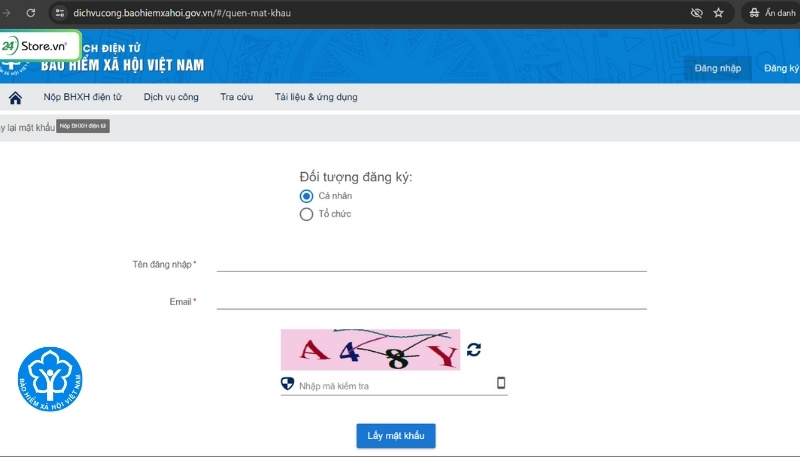The height and width of the screenshot is (457, 800).
Task: Go to home via house icon
Action: point(15,97)
